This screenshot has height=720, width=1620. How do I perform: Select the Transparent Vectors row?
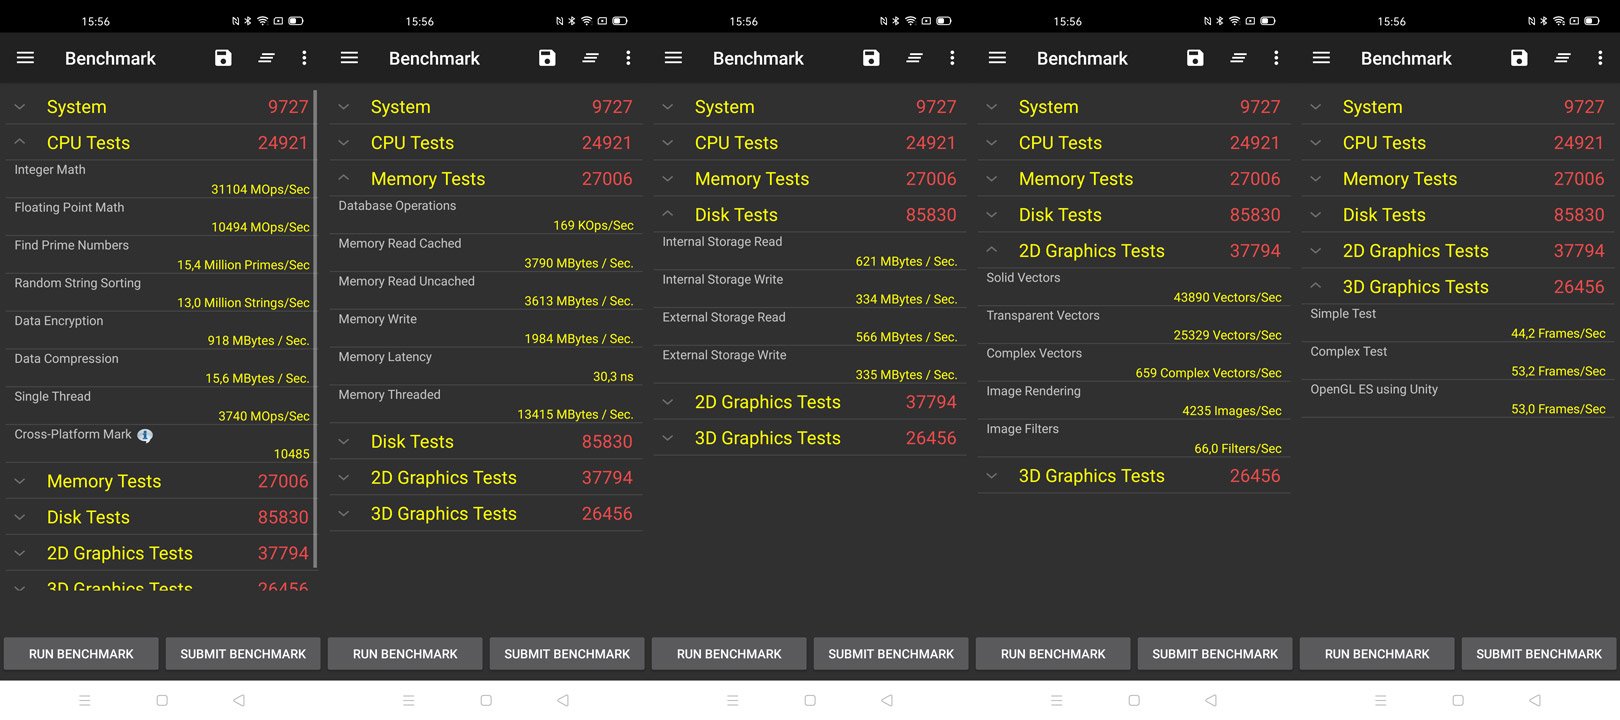point(1134,325)
